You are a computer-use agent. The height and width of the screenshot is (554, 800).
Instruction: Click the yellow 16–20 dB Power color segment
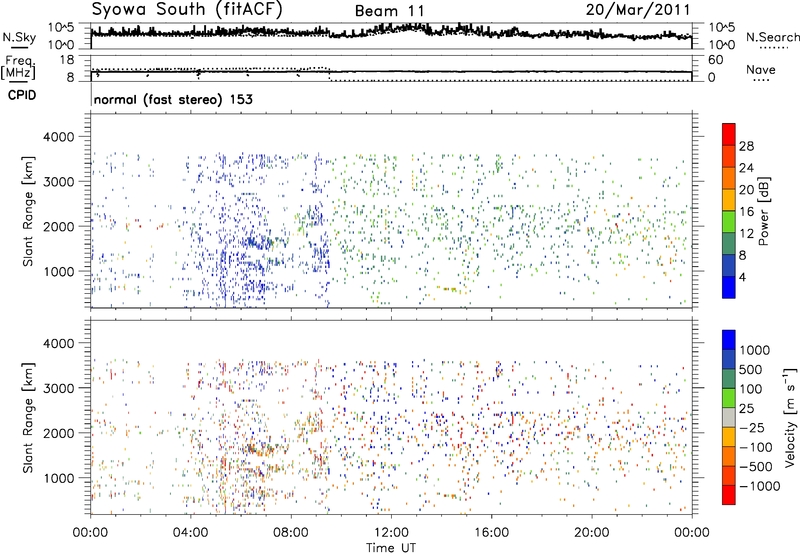[729, 199]
